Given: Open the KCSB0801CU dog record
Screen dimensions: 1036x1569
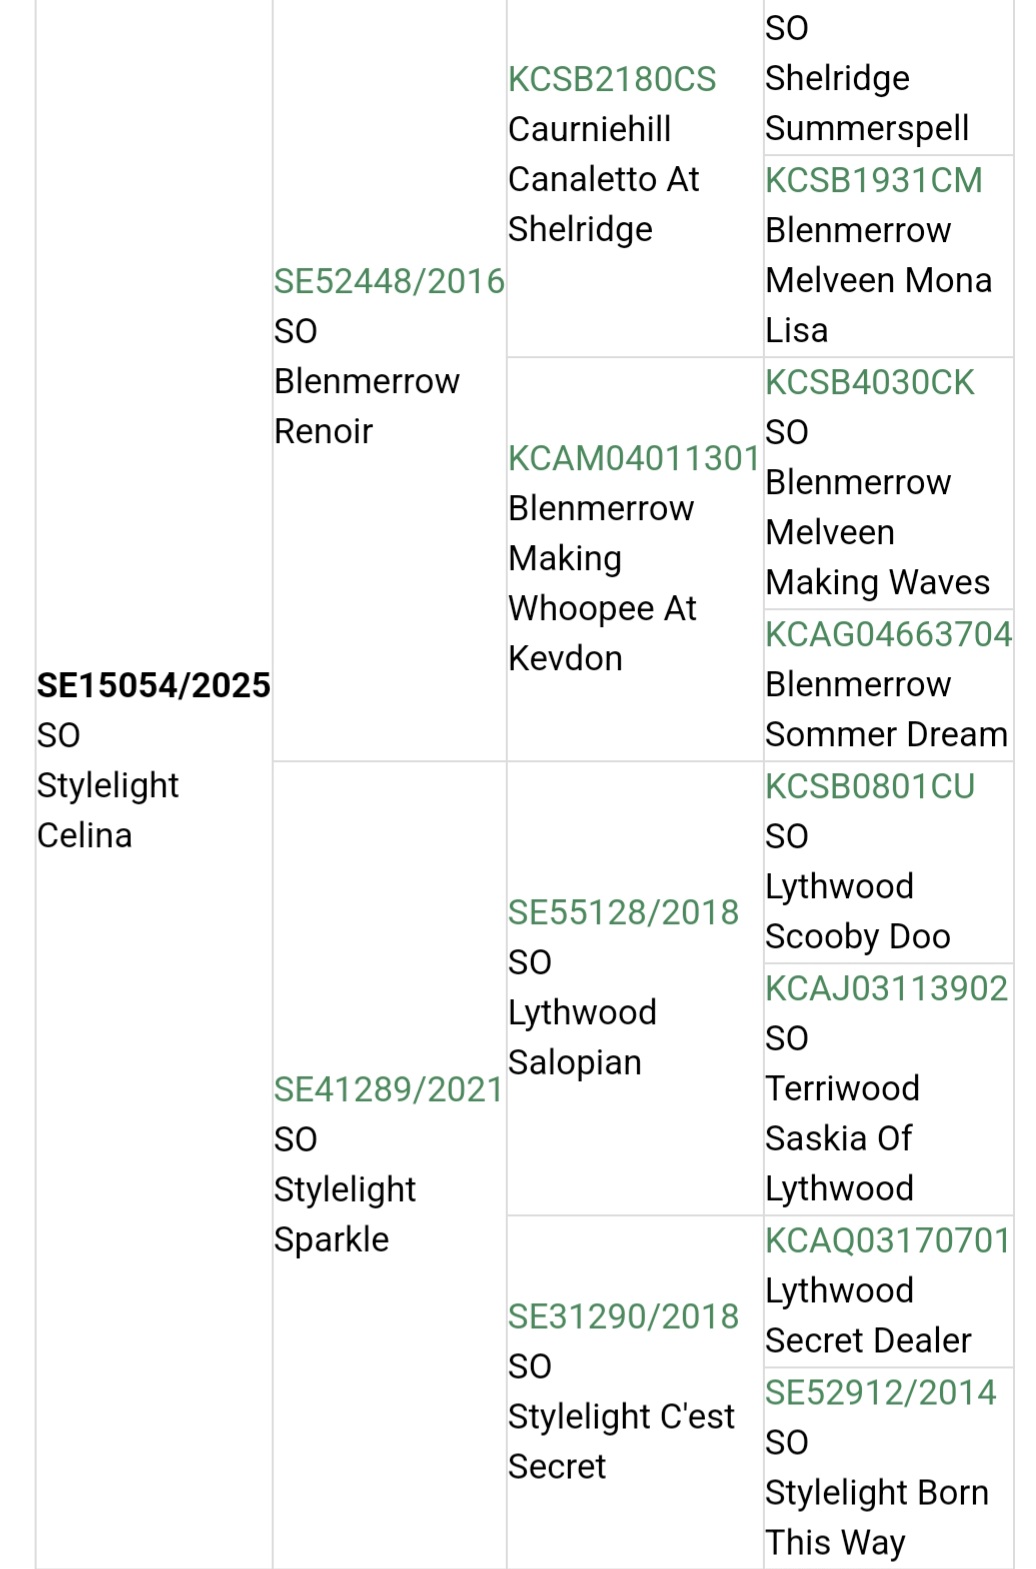Looking at the screenshot, I should [x=869, y=787].
